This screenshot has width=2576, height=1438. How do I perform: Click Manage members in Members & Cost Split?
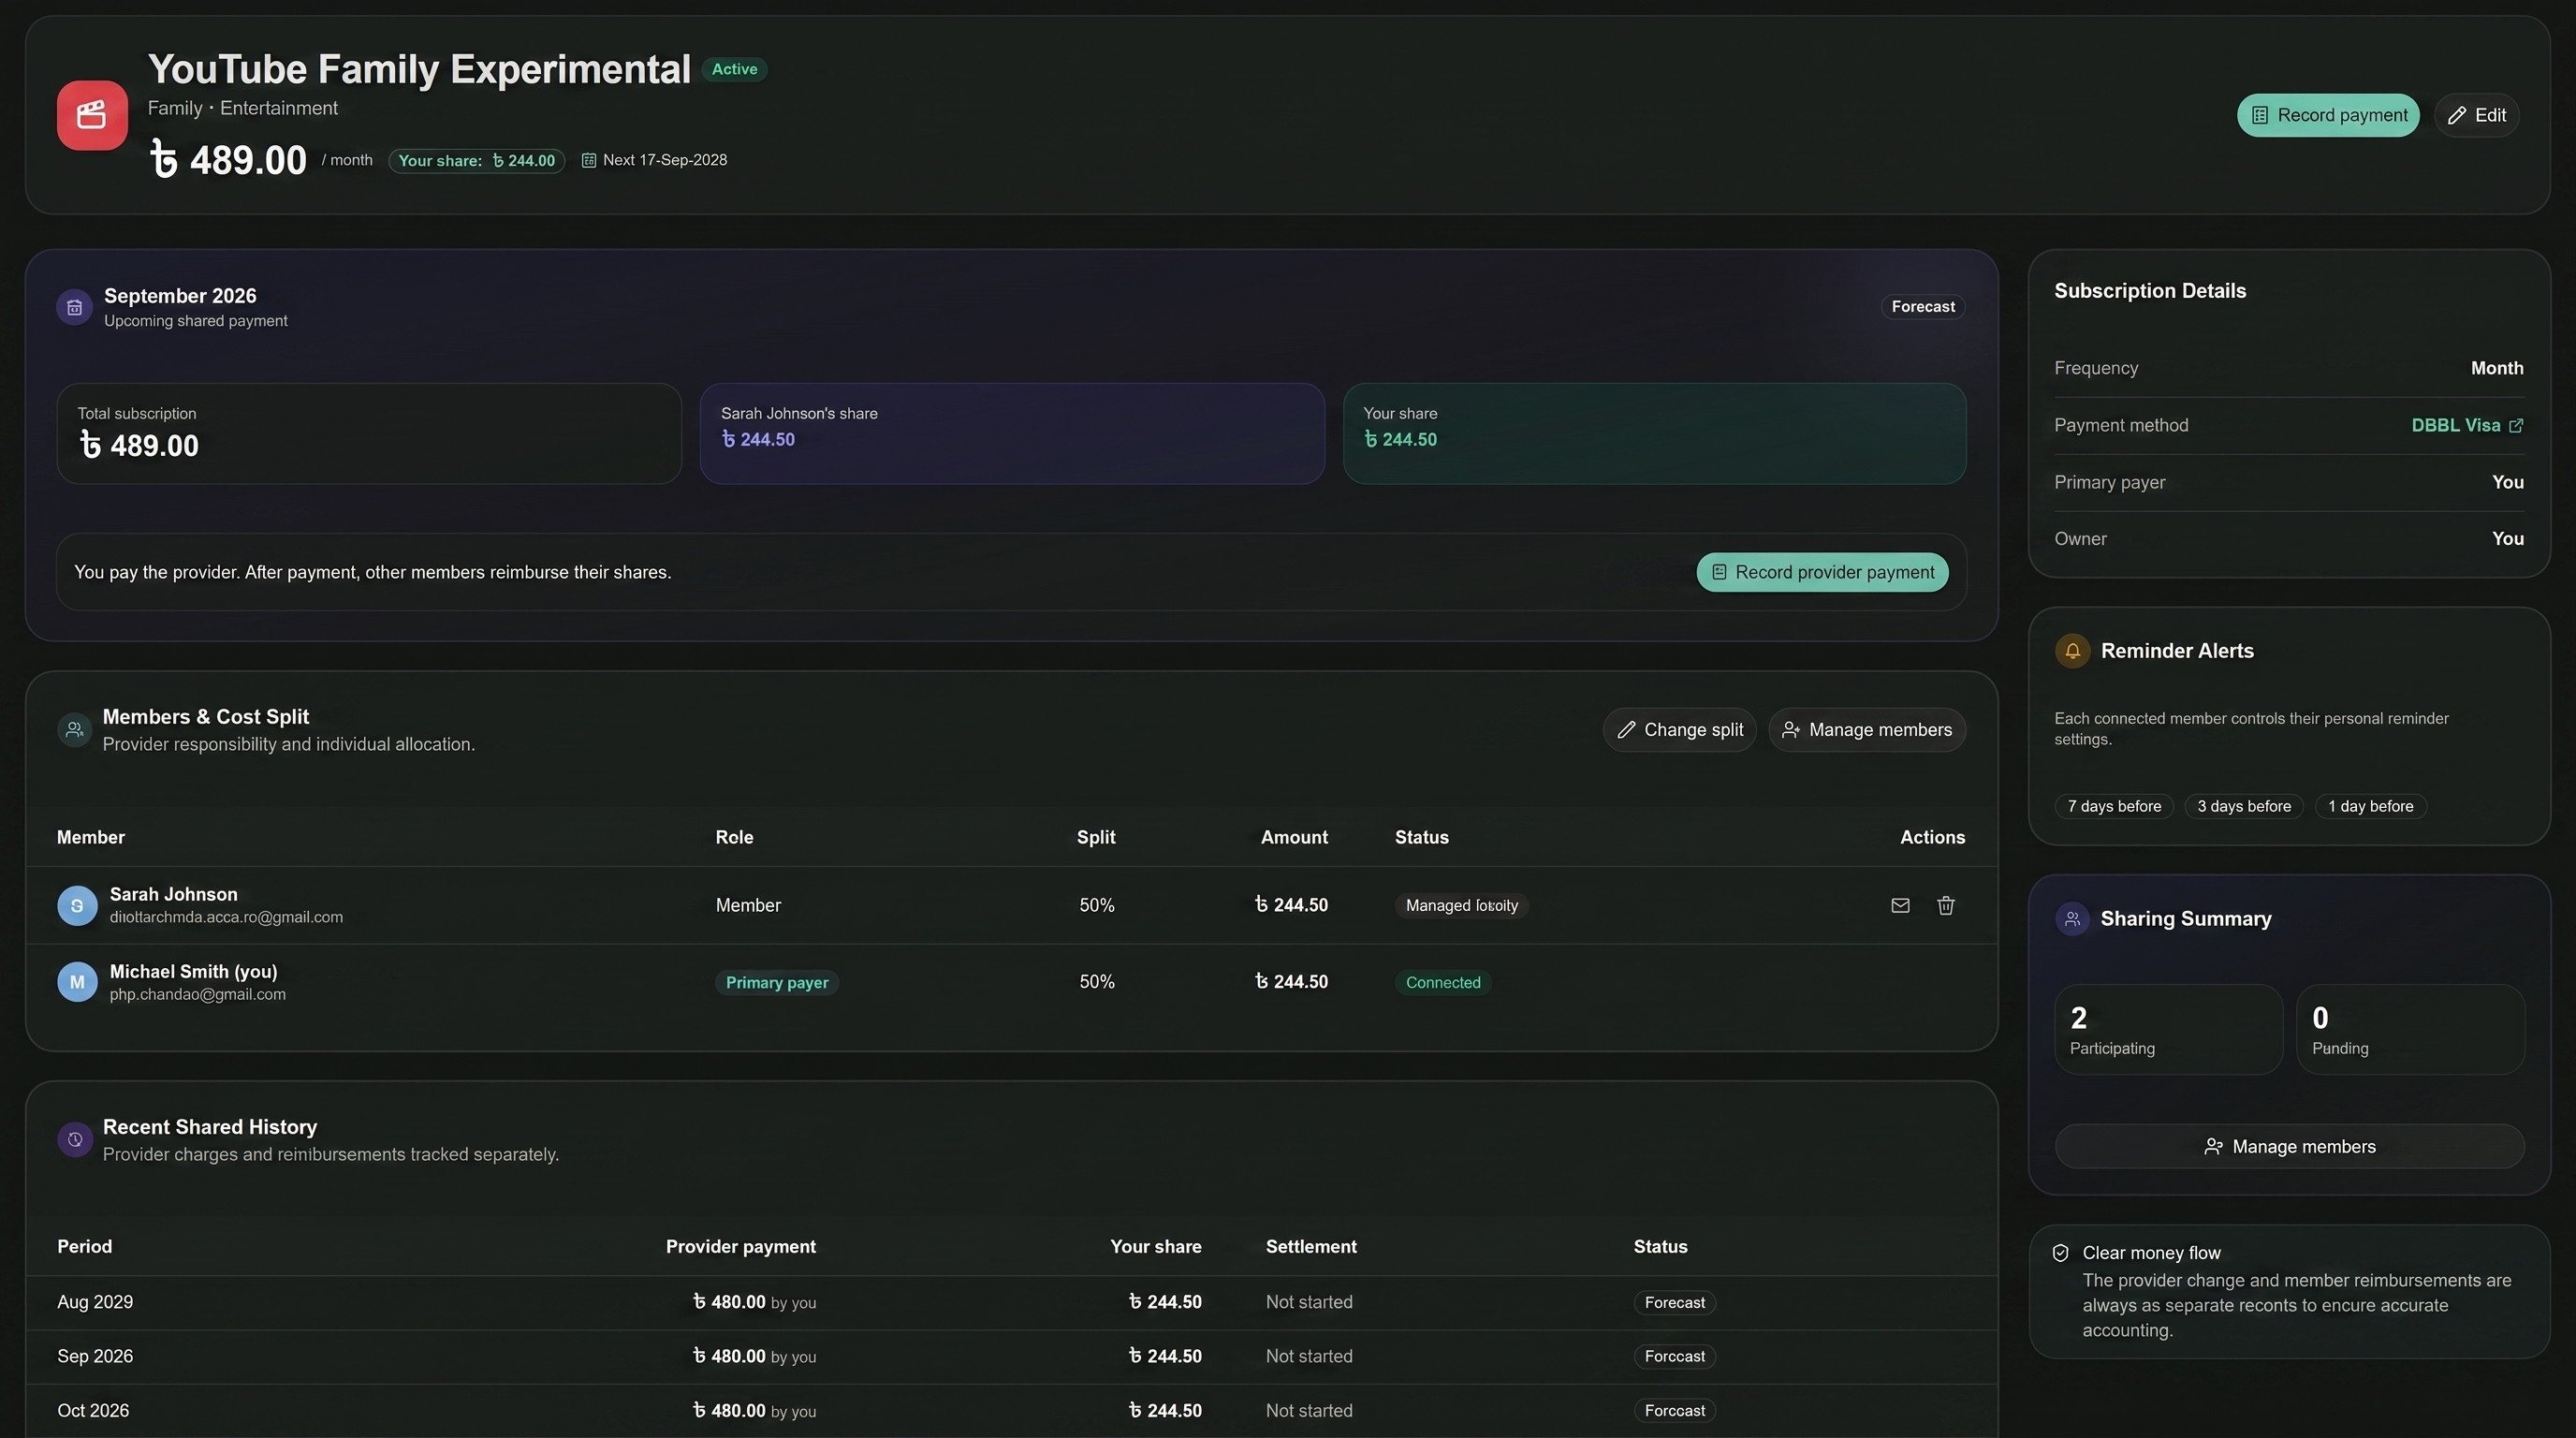pos(1867,730)
